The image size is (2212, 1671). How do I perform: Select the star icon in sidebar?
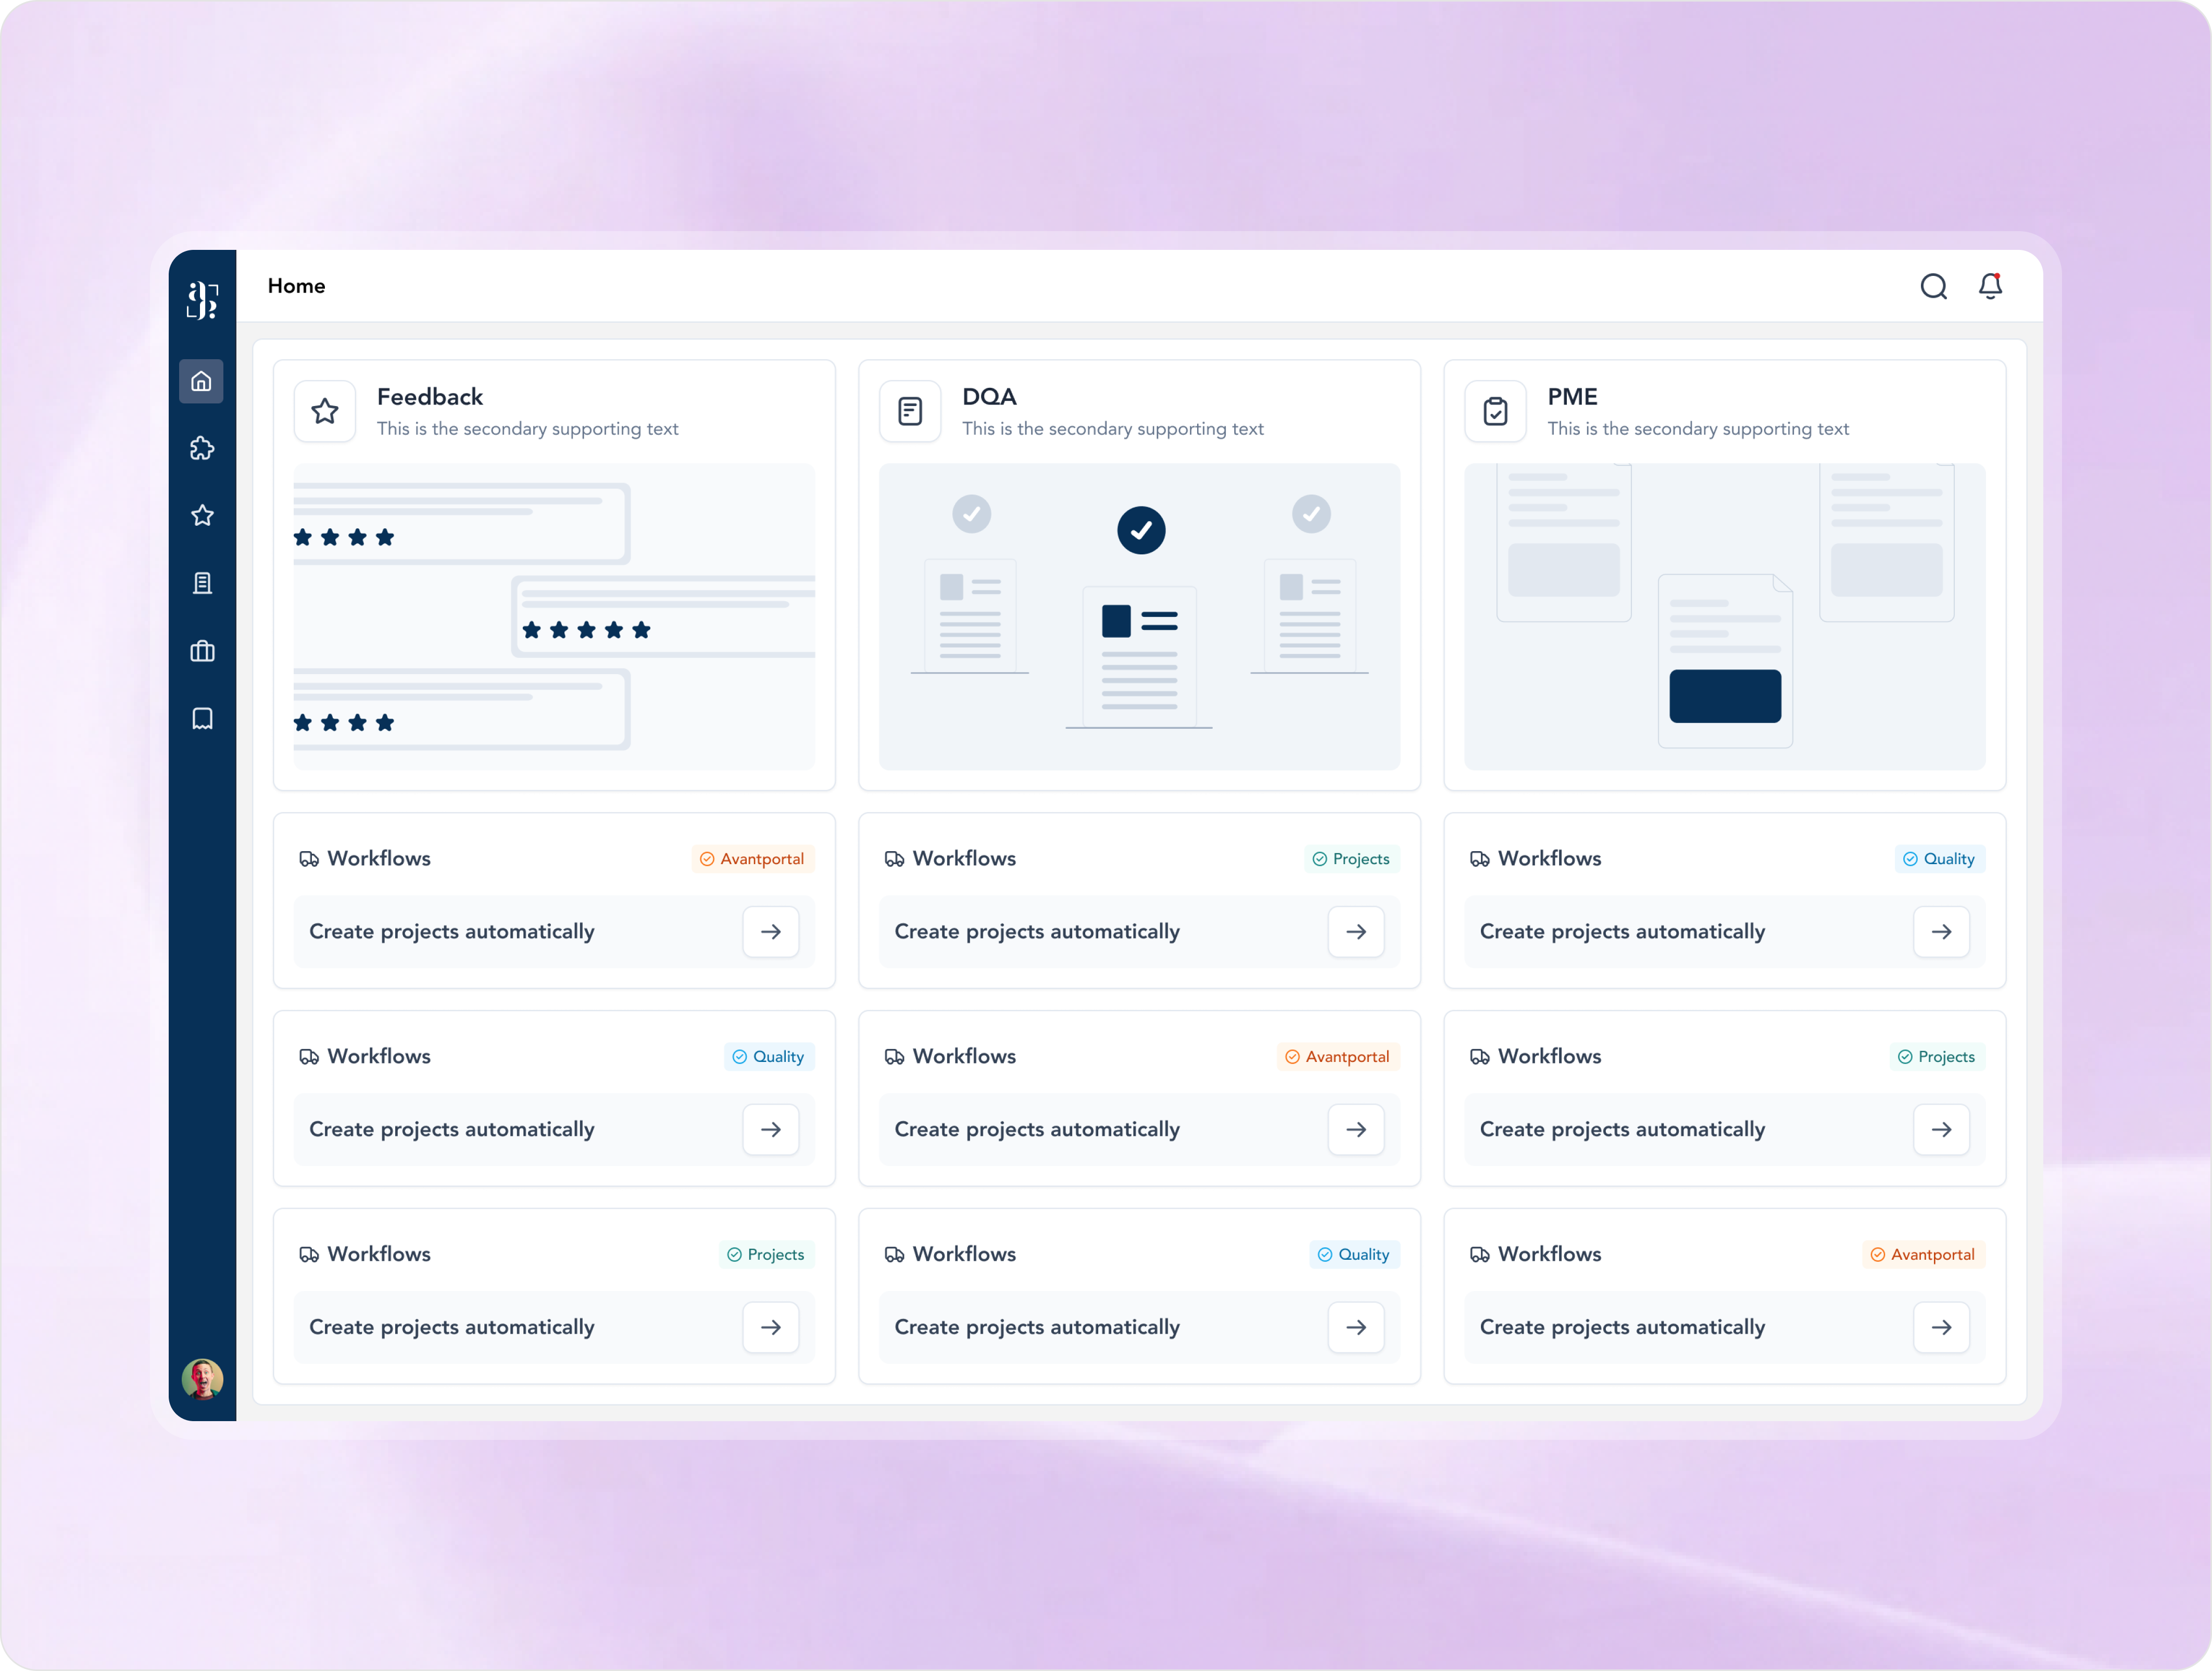[202, 515]
